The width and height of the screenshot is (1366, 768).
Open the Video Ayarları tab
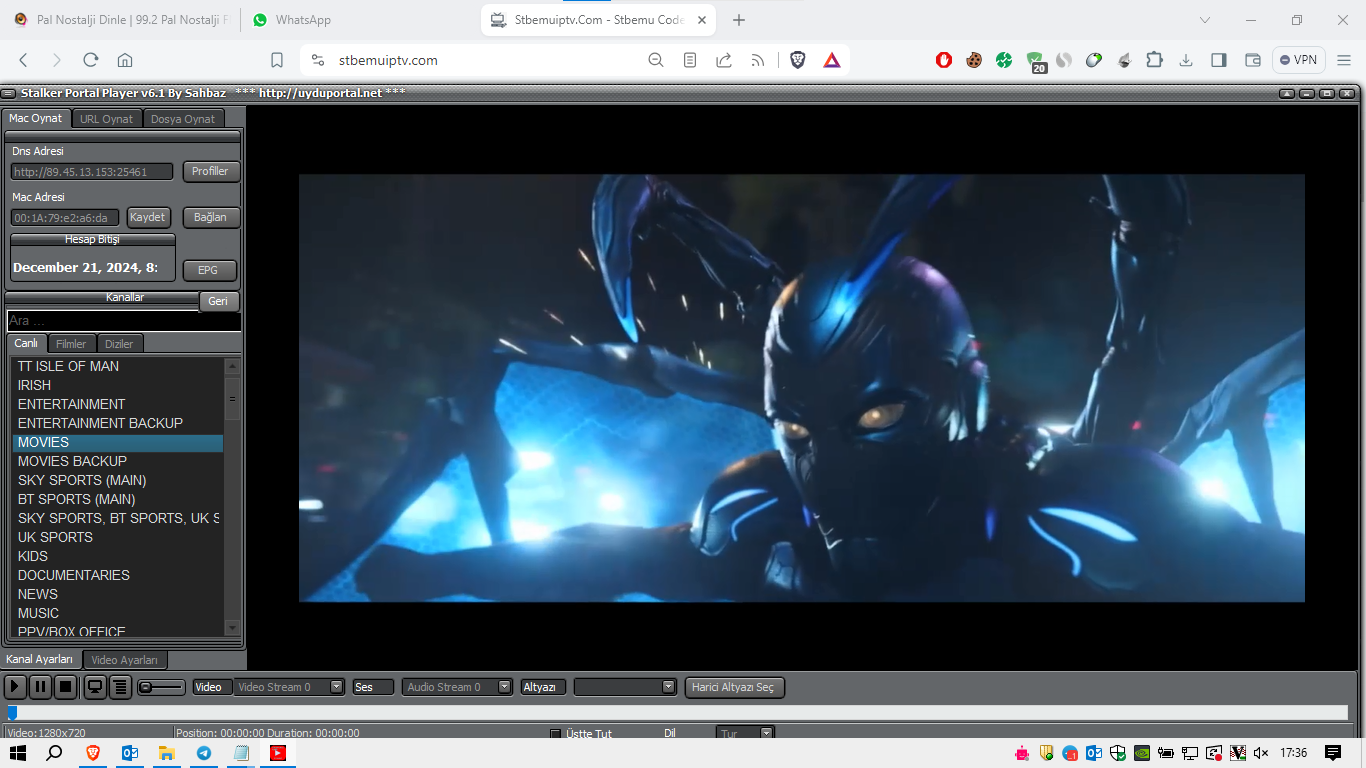tap(125, 660)
